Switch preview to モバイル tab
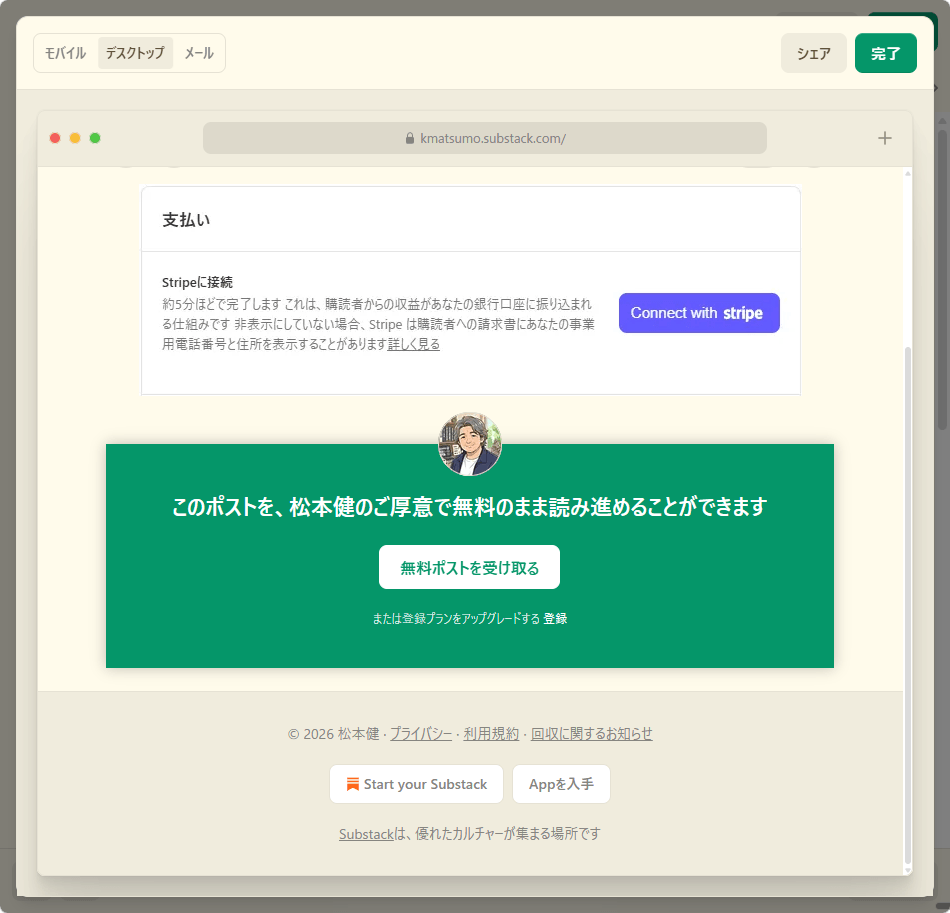The image size is (950, 913). 65,53
